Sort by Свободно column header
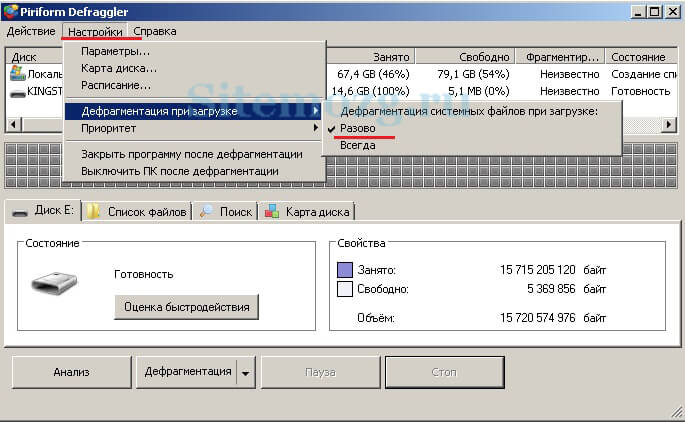The height and width of the screenshot is (422, 685). (465, 57)
